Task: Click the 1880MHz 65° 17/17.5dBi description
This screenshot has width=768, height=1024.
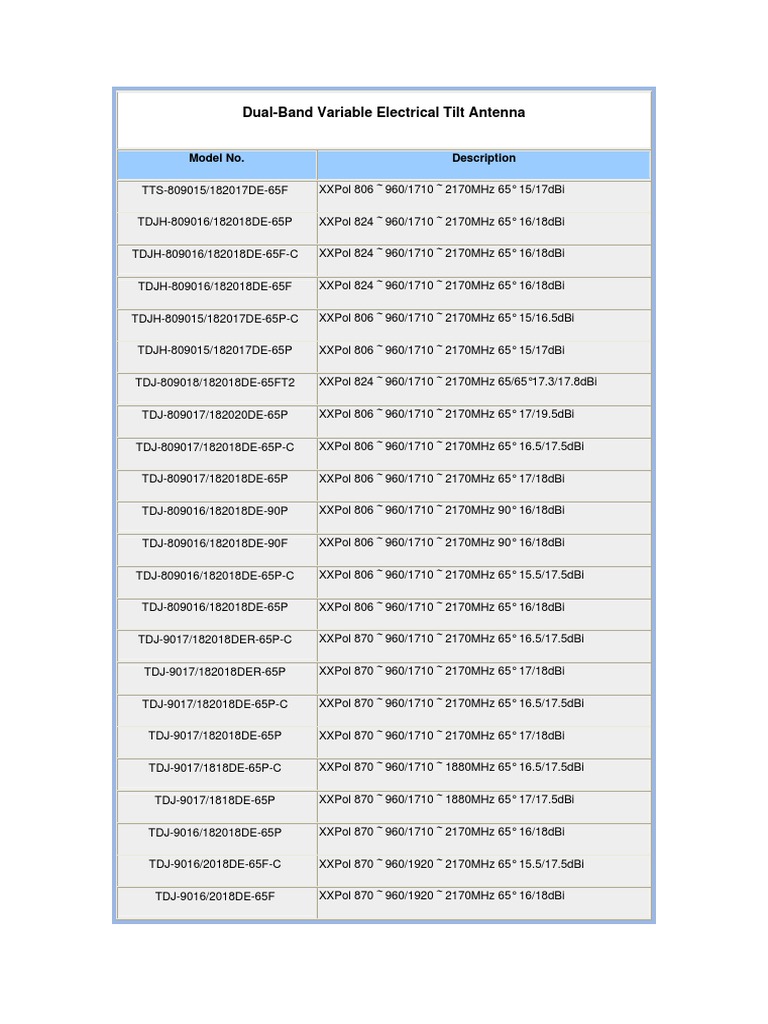Action: click(446, 800)
